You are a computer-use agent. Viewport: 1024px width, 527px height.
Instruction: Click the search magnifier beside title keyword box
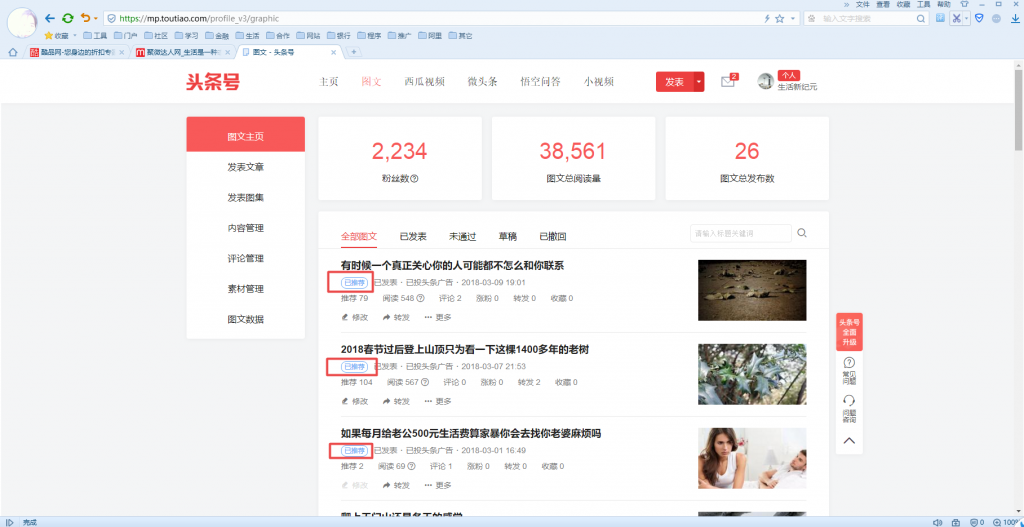[x=801, y=233]
